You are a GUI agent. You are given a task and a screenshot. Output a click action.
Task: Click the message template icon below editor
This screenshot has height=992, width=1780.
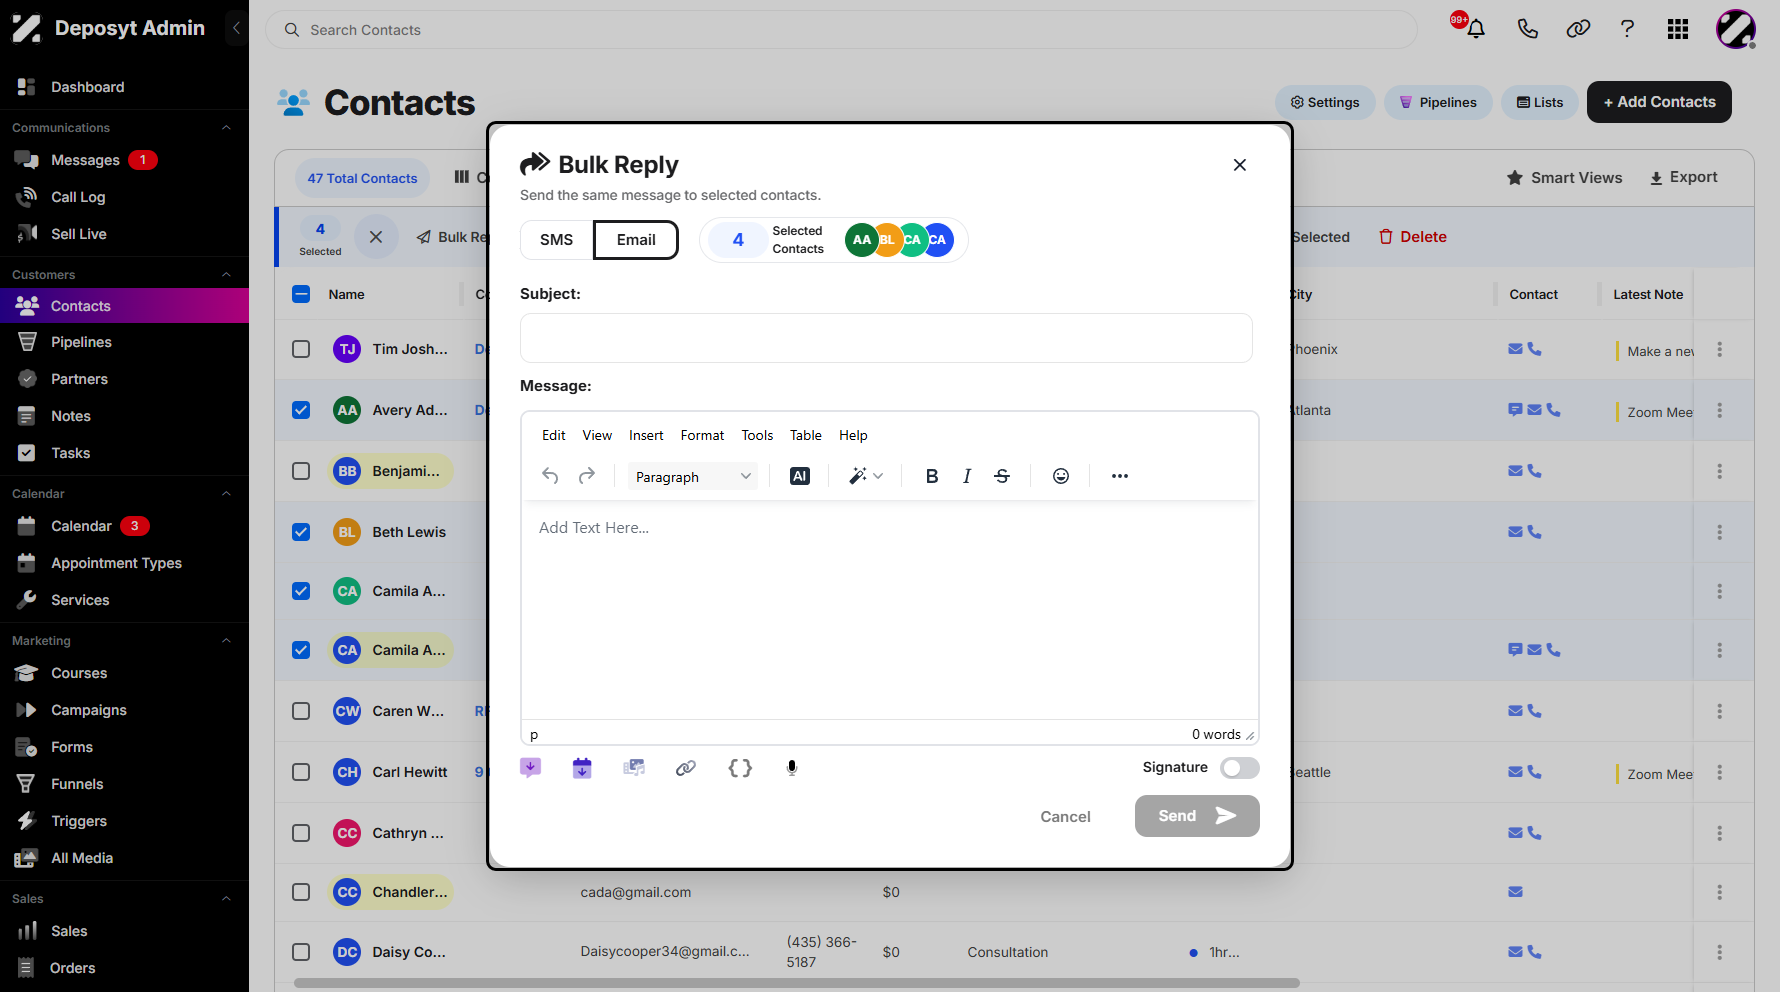(531, 768)
